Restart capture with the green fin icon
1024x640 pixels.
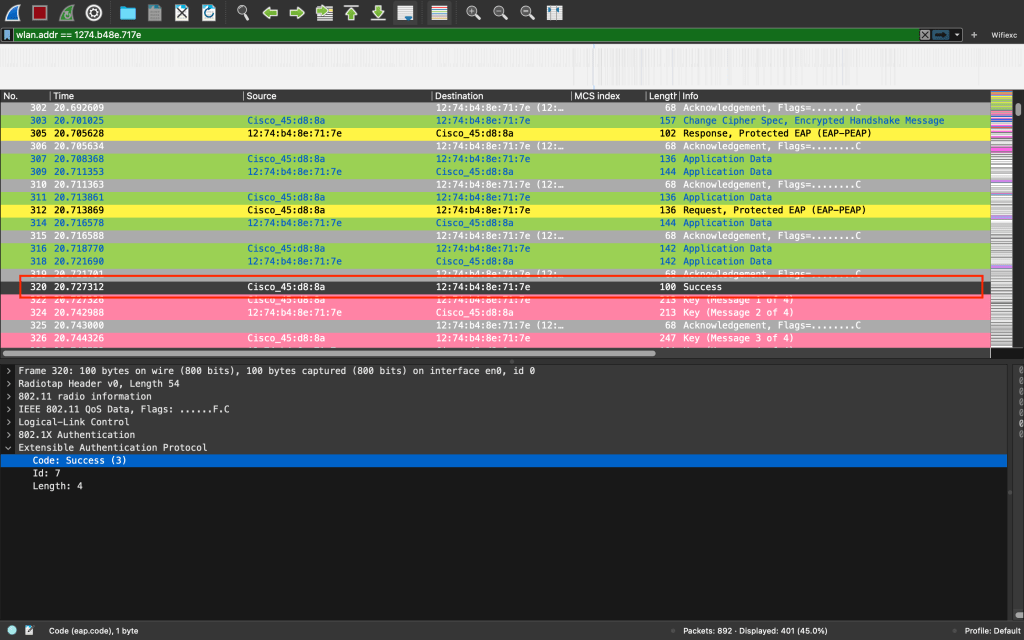66,13
